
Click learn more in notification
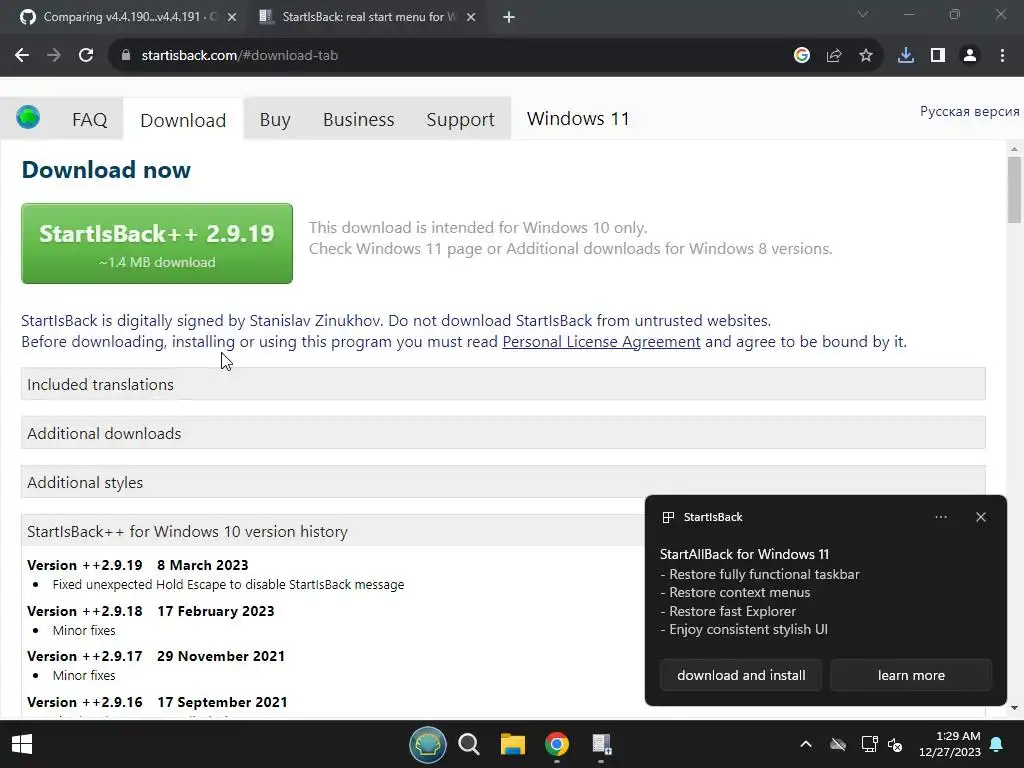911,675
